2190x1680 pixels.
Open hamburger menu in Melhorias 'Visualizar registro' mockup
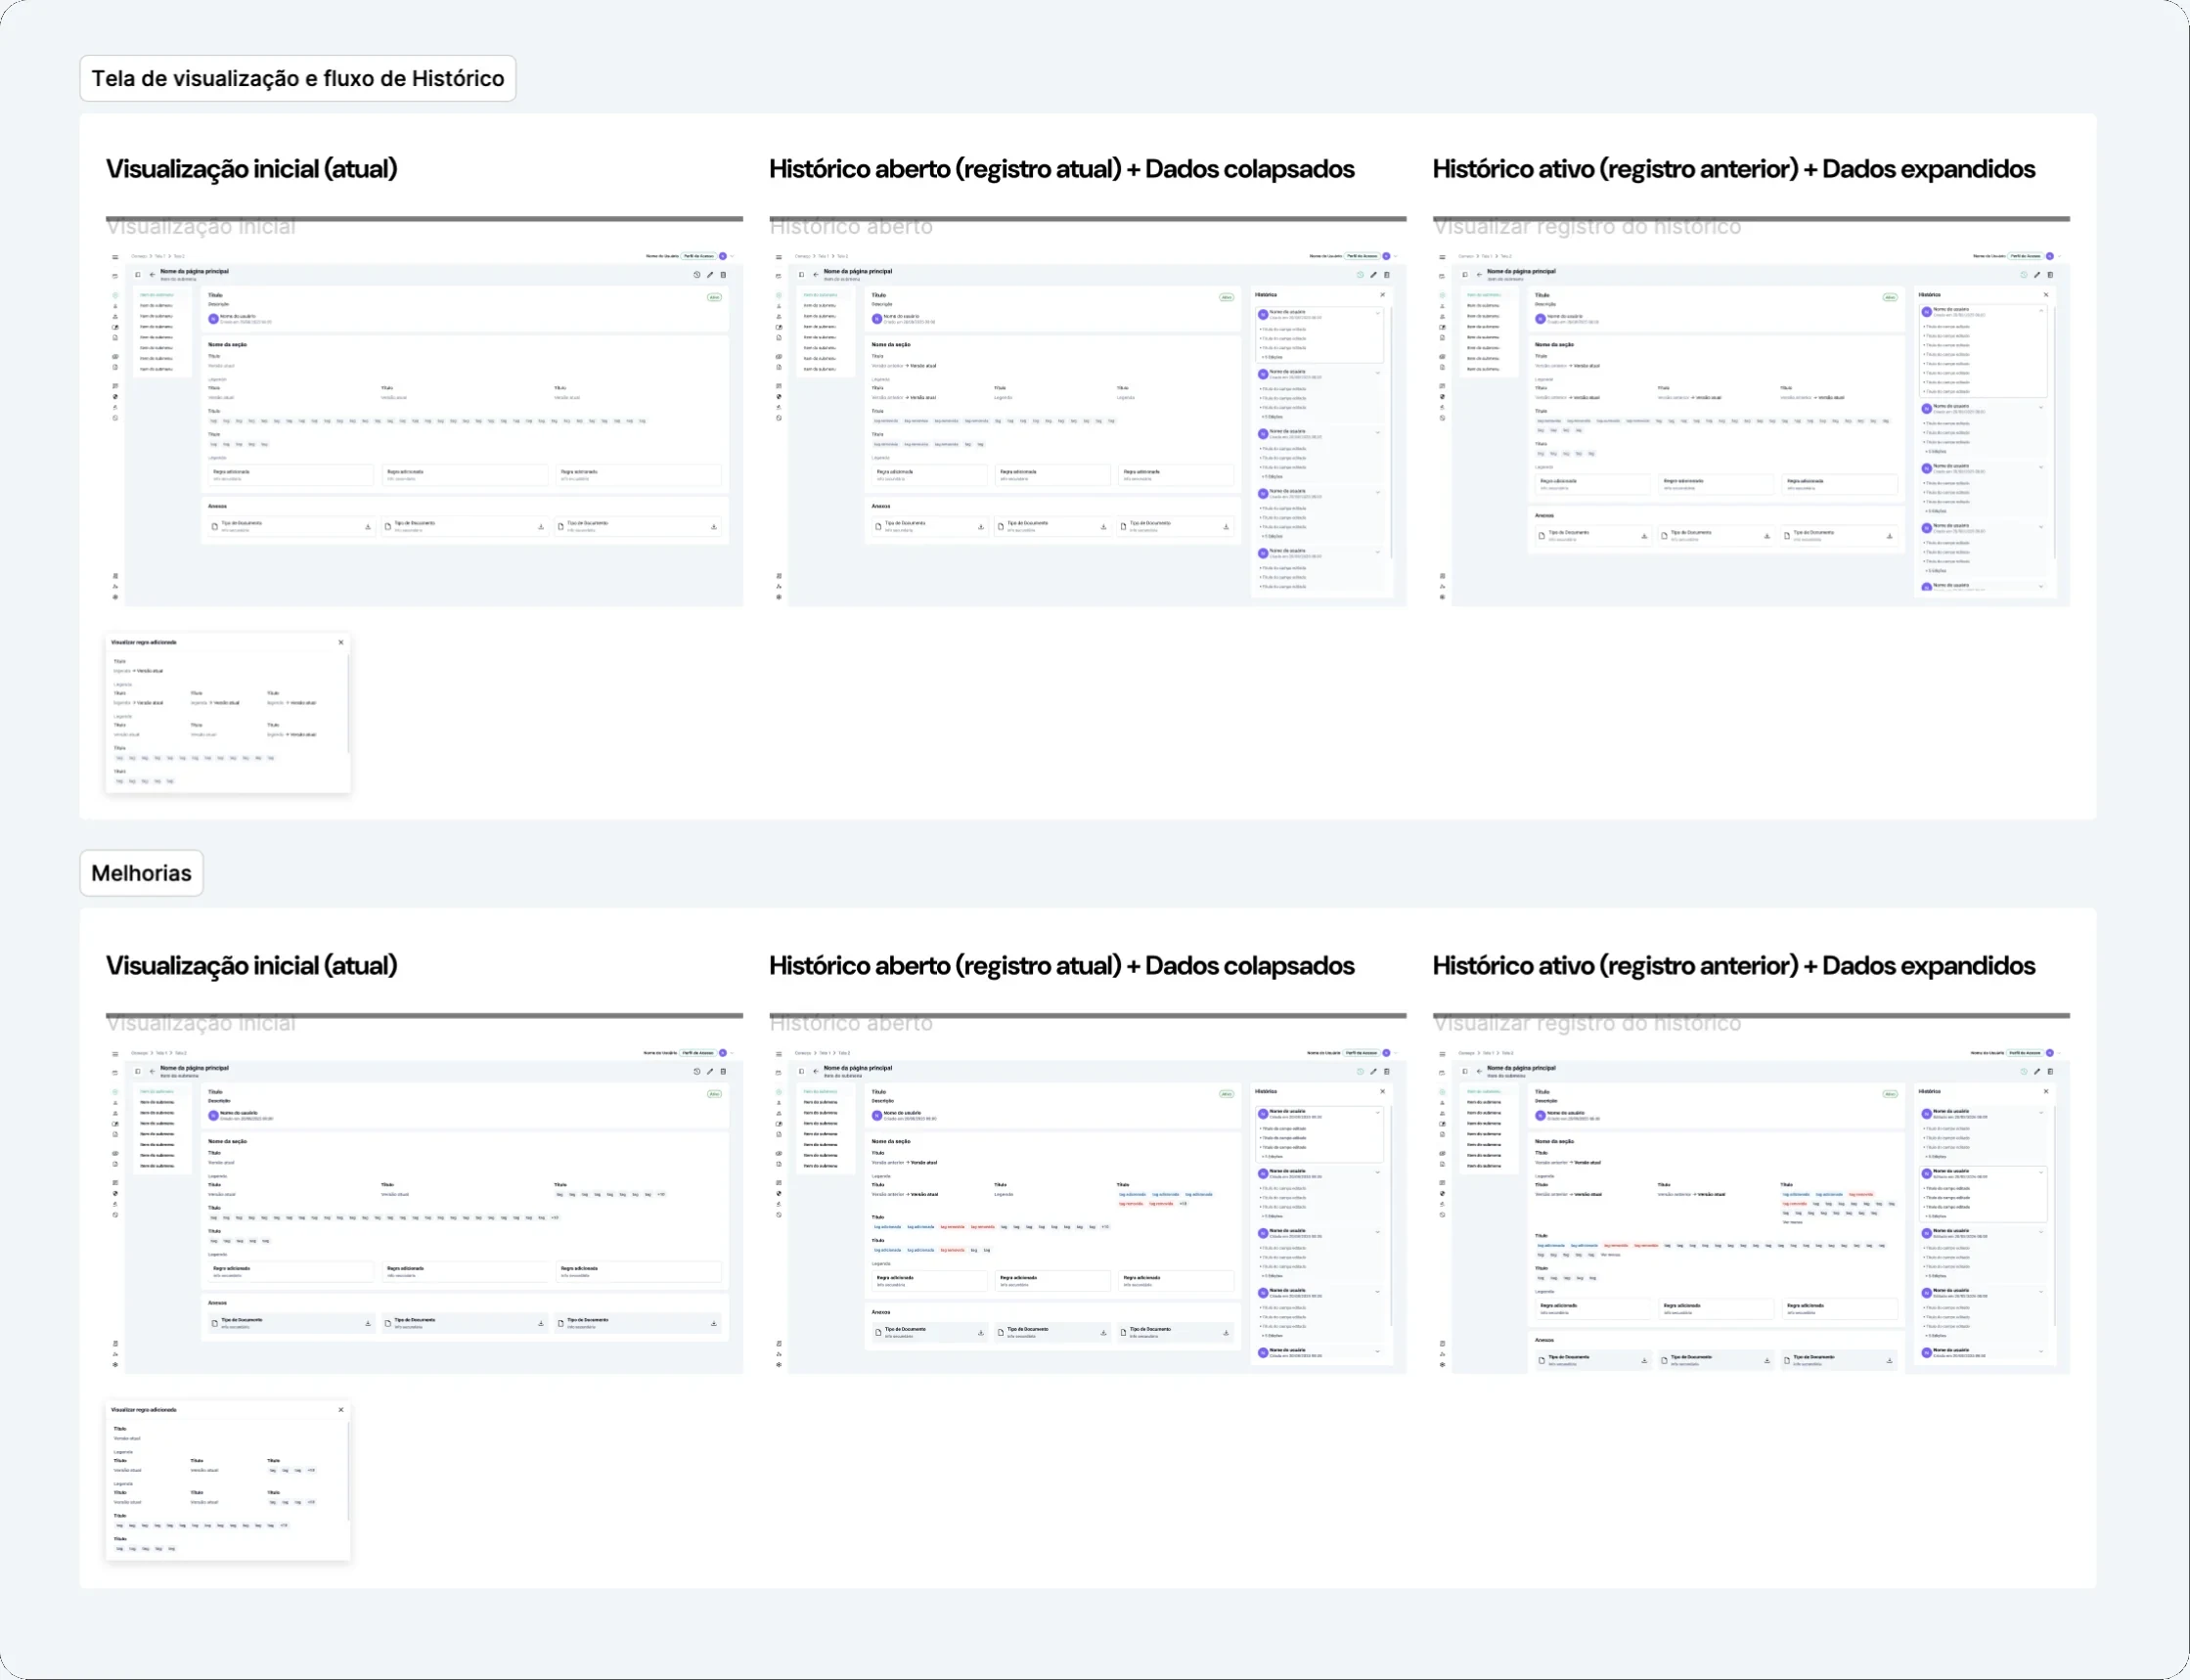(x=1442, y=1054)
